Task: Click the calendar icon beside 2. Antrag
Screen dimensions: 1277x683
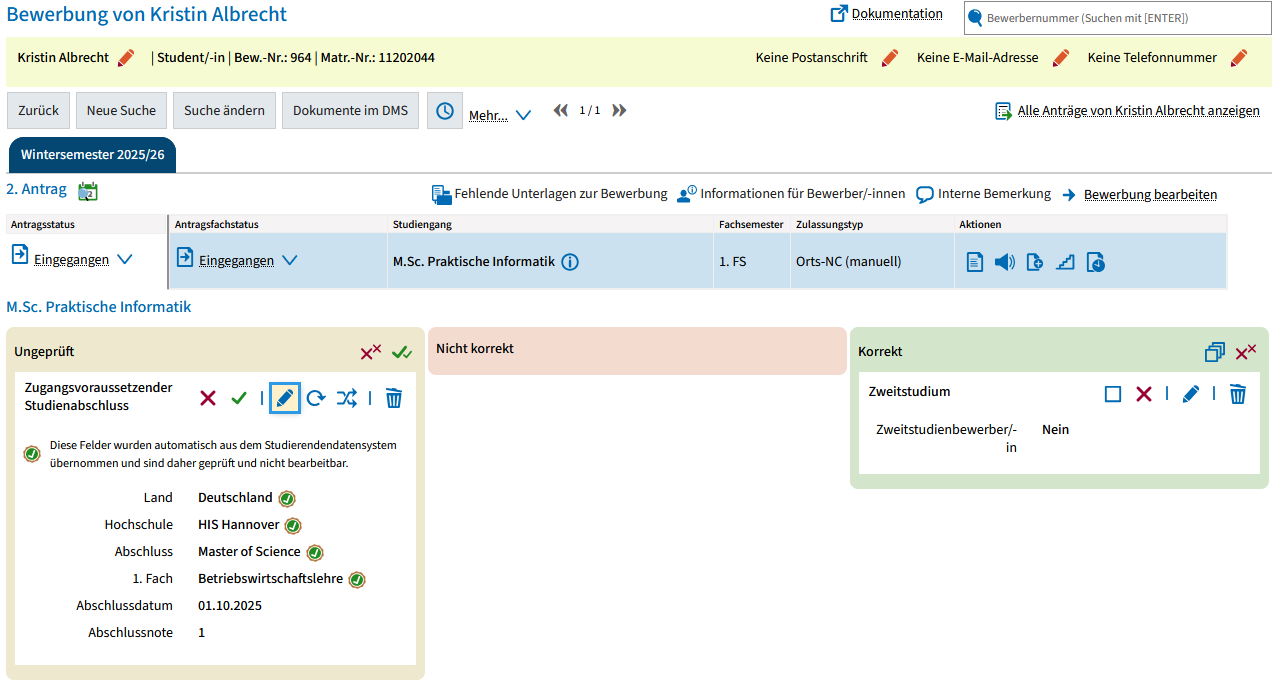Action: pyautogui.click(x=88, y=191)
